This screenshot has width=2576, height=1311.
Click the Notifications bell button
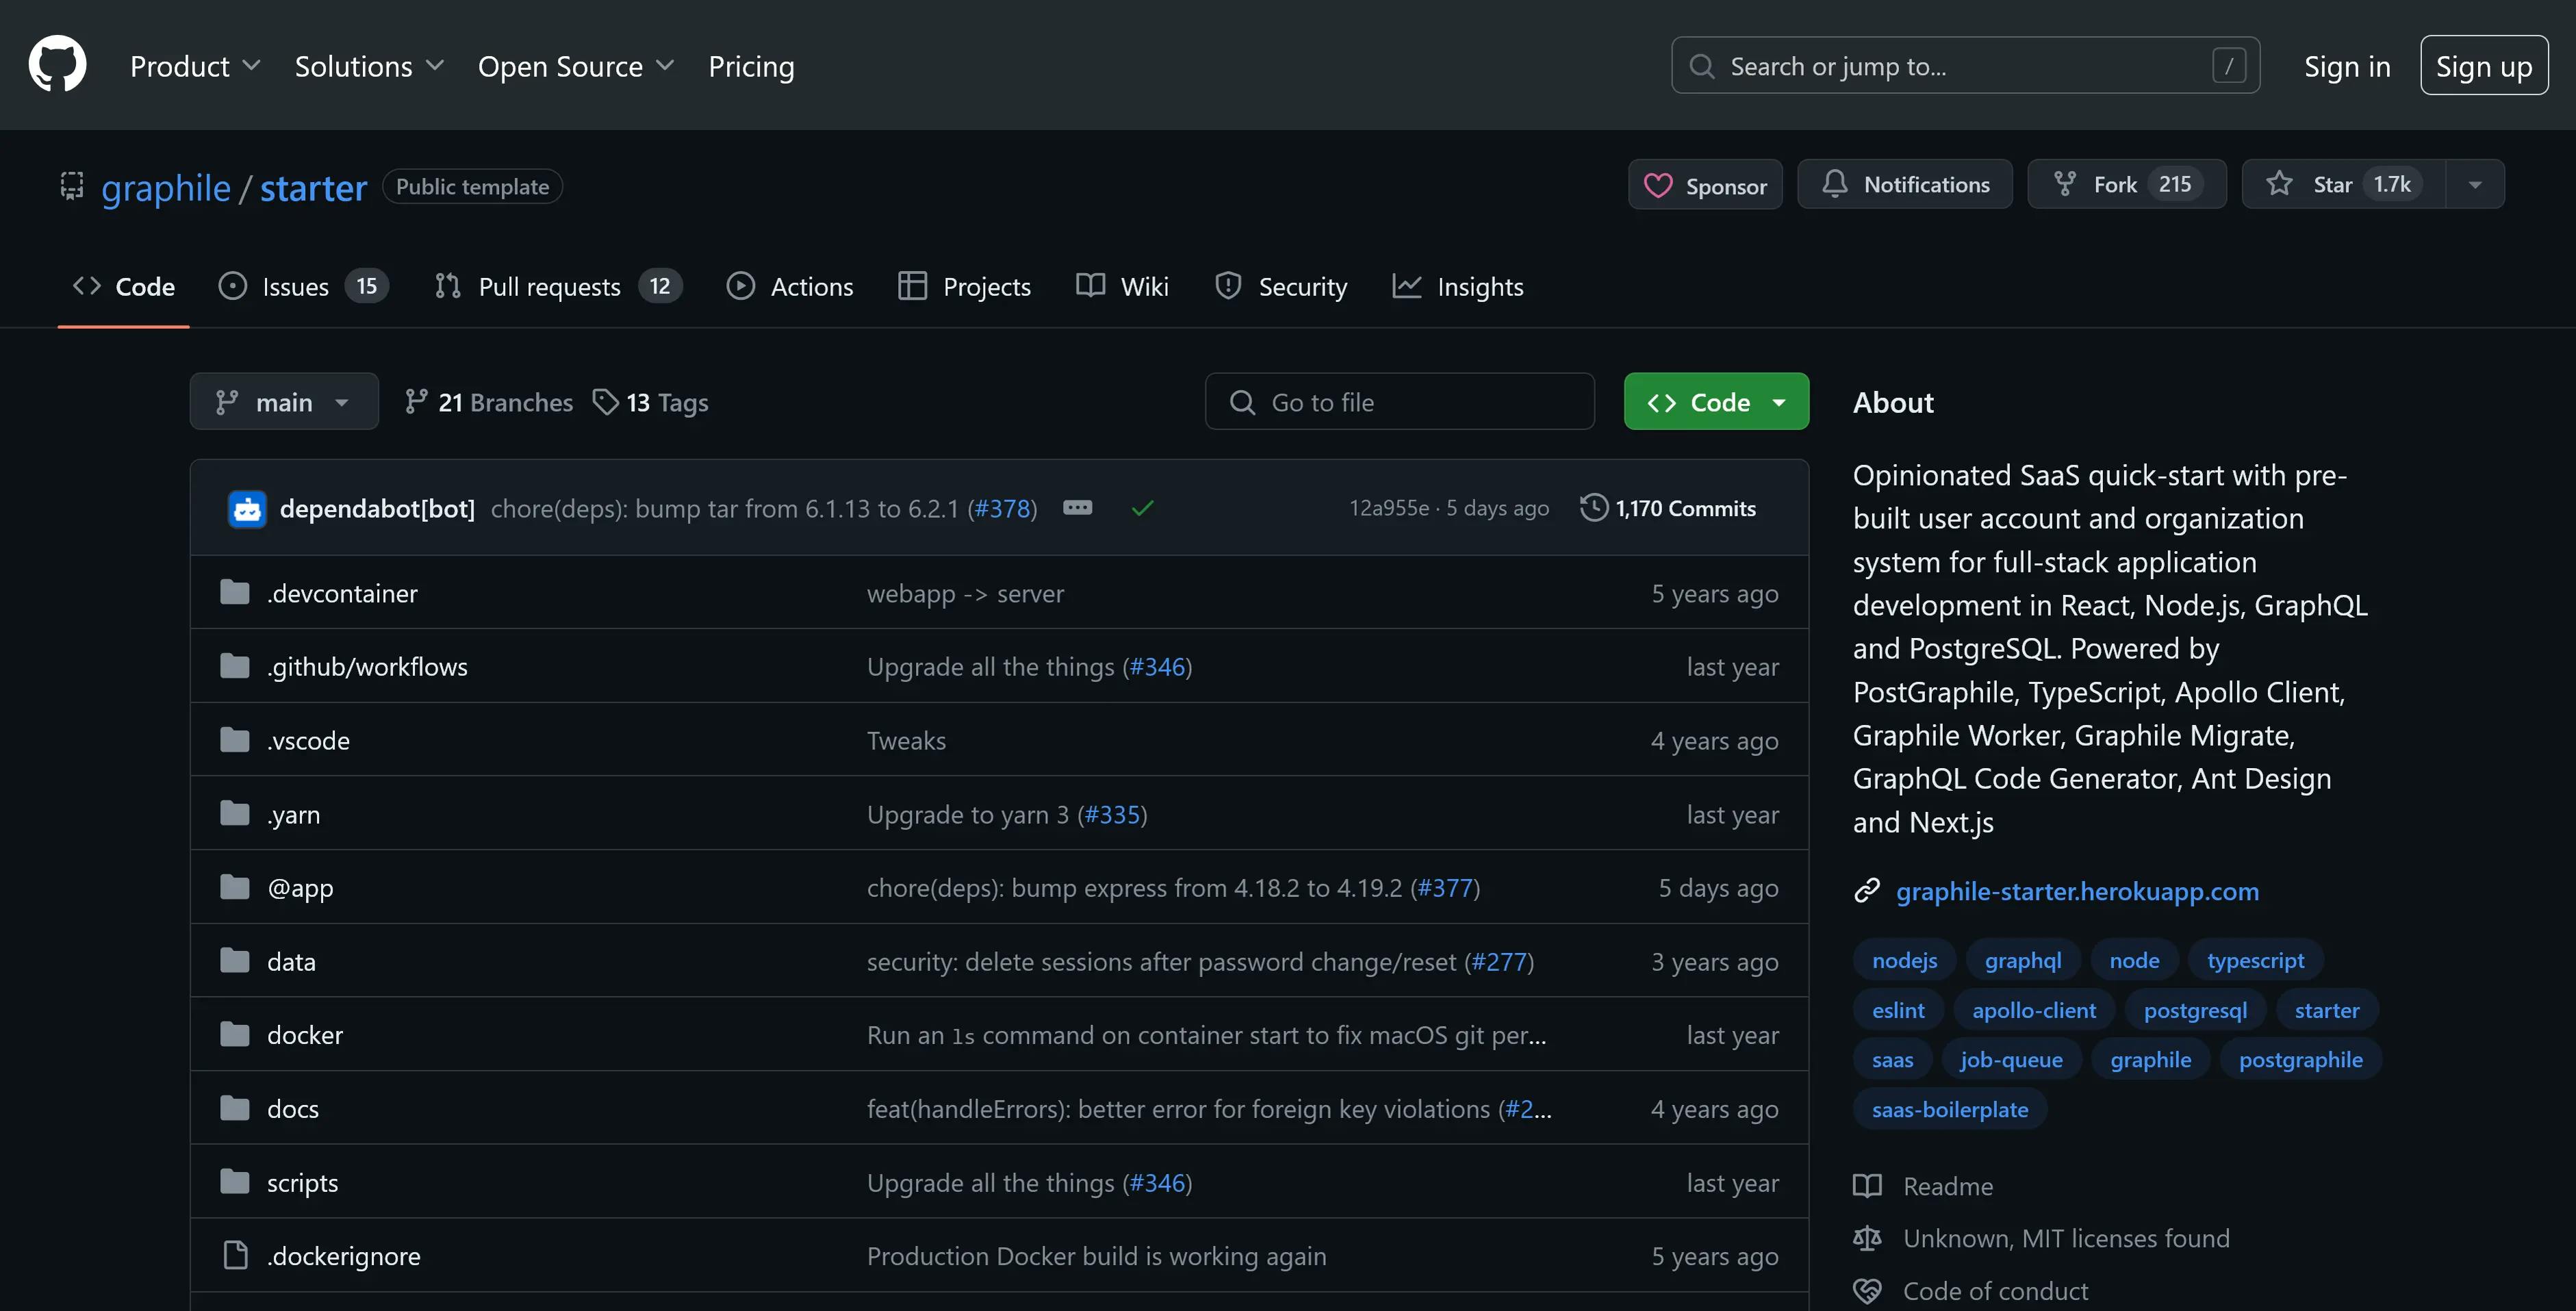tap(1905, 185)
